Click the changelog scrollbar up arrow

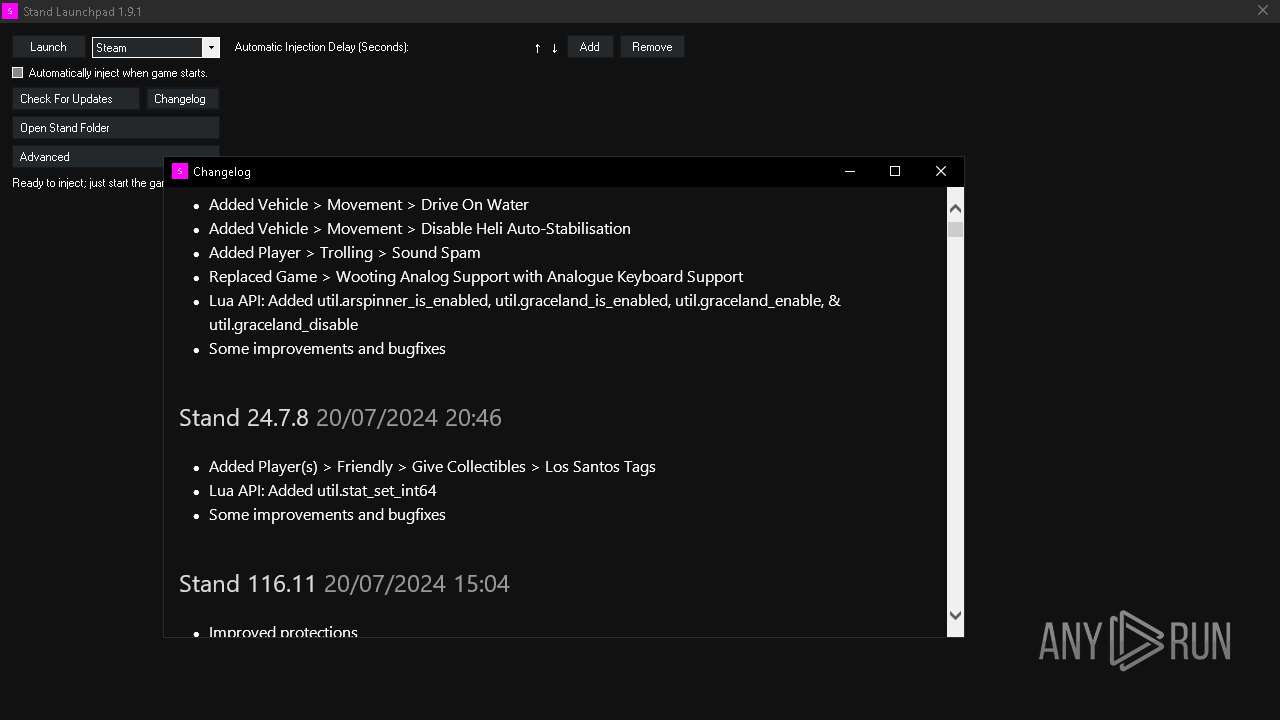pos(955,208)
